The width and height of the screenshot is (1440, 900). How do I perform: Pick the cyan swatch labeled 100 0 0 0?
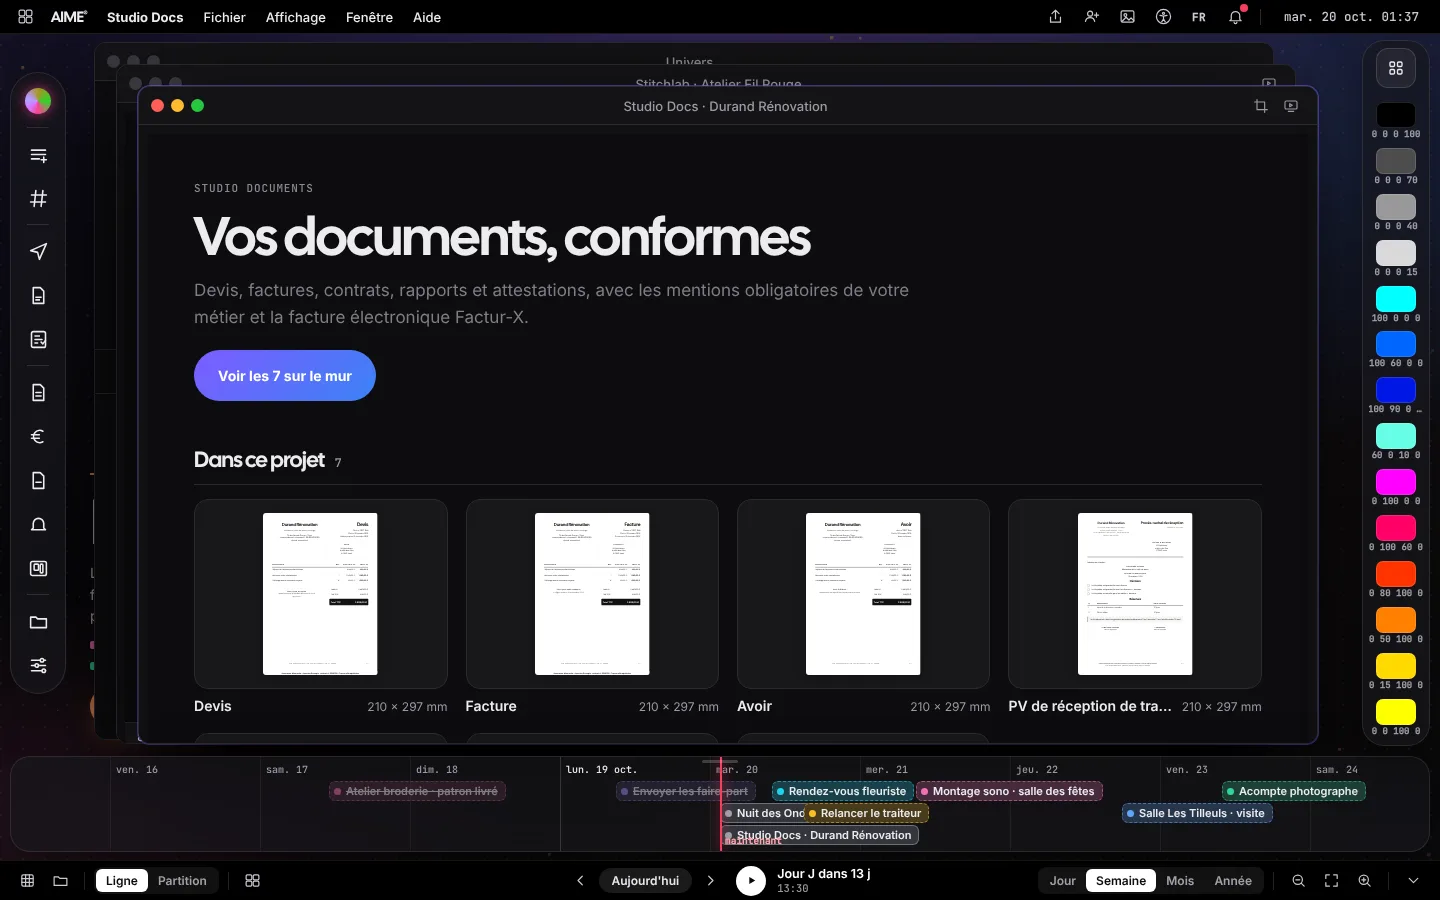click(1396, 299)
